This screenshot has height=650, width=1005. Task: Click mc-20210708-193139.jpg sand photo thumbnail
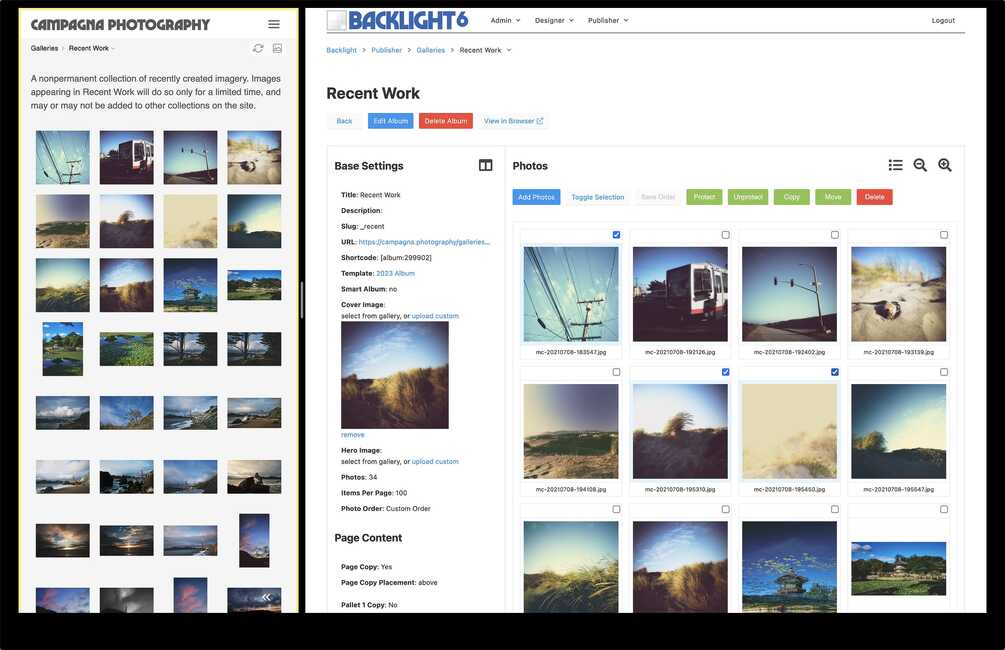898,294
